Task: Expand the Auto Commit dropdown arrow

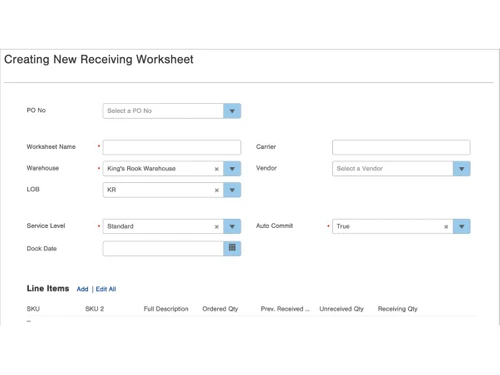Action: (x=461, y=226)
